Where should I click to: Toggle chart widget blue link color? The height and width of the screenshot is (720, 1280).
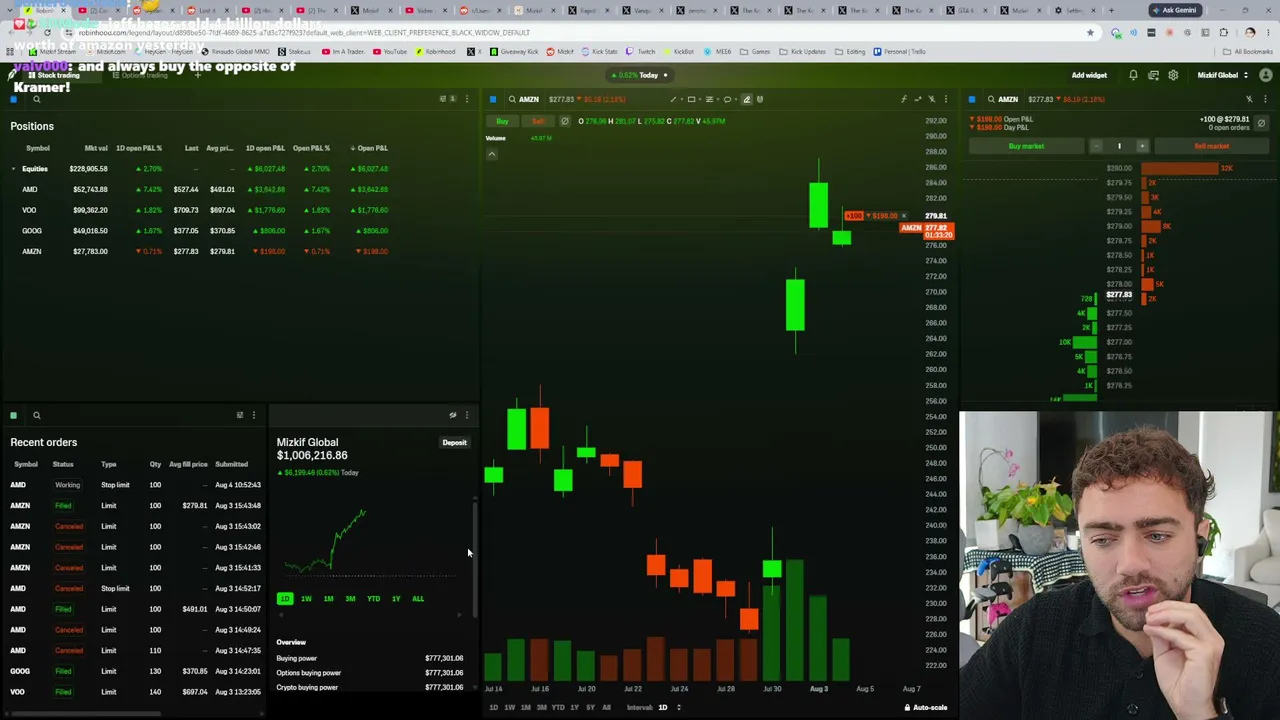pos(492,99)
